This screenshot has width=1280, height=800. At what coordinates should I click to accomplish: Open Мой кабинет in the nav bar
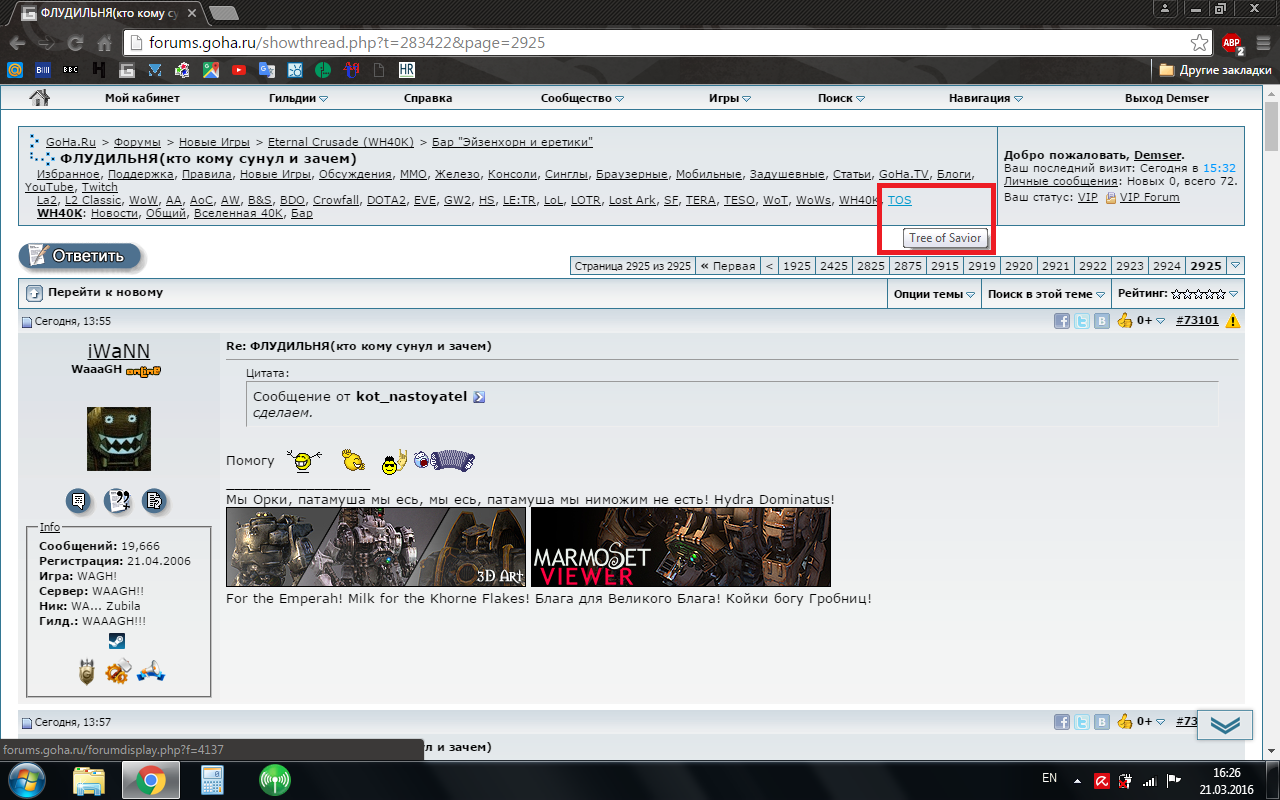click(142, 98)
